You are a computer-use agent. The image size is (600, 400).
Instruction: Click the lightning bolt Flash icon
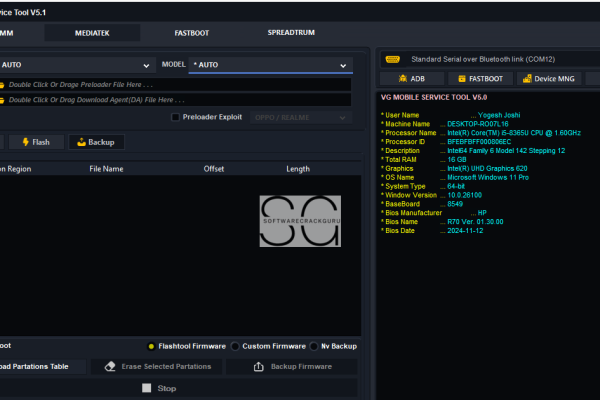tap(26, 142)
